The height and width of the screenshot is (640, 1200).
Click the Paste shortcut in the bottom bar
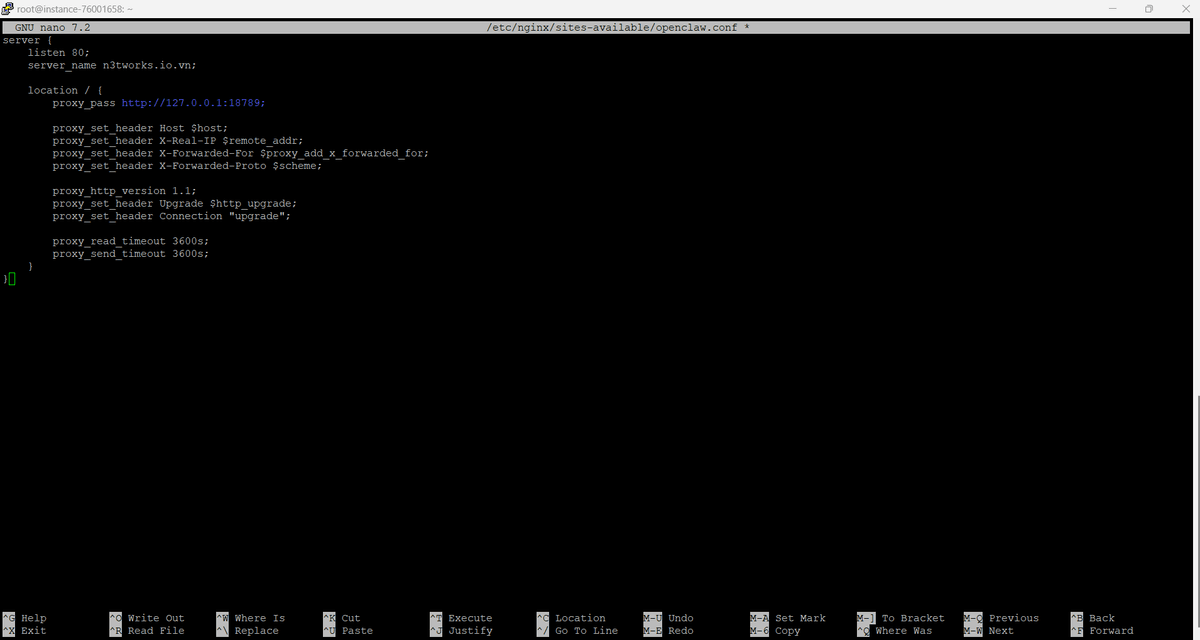pyautogui.click(x=357, y=631)
